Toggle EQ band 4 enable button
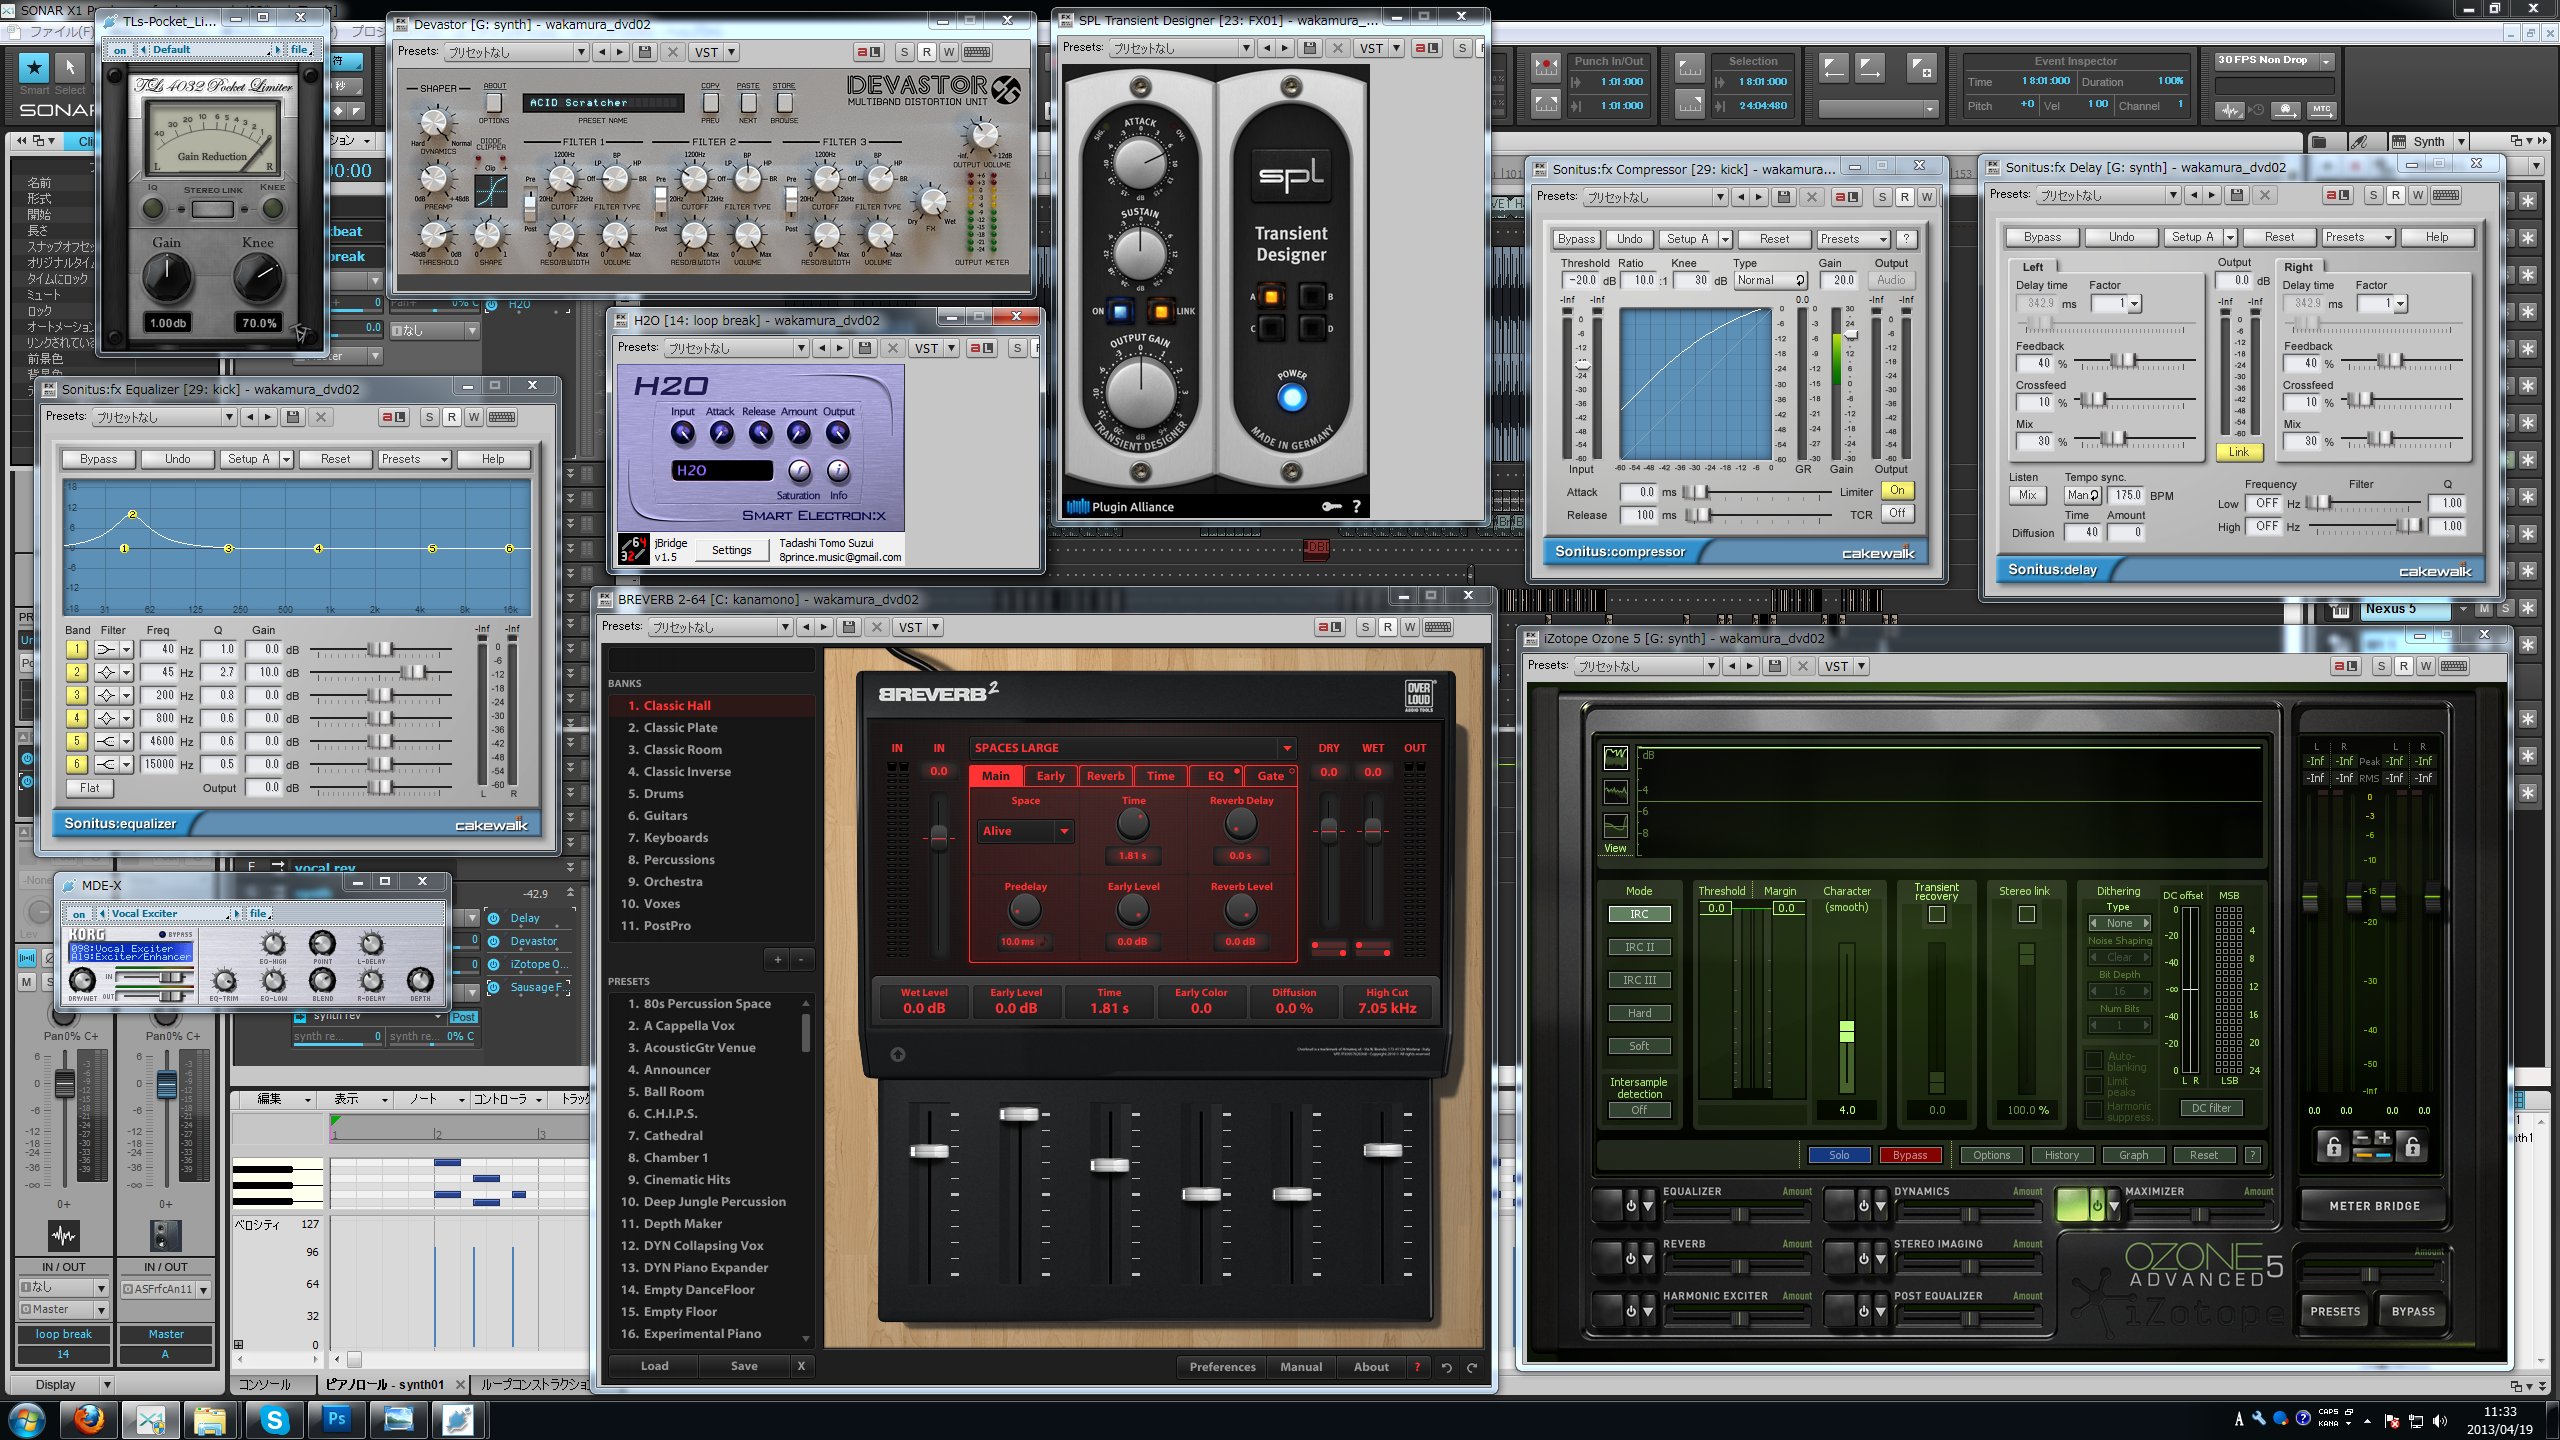This screenshot has width=2560, height=1440. [77, 718]
